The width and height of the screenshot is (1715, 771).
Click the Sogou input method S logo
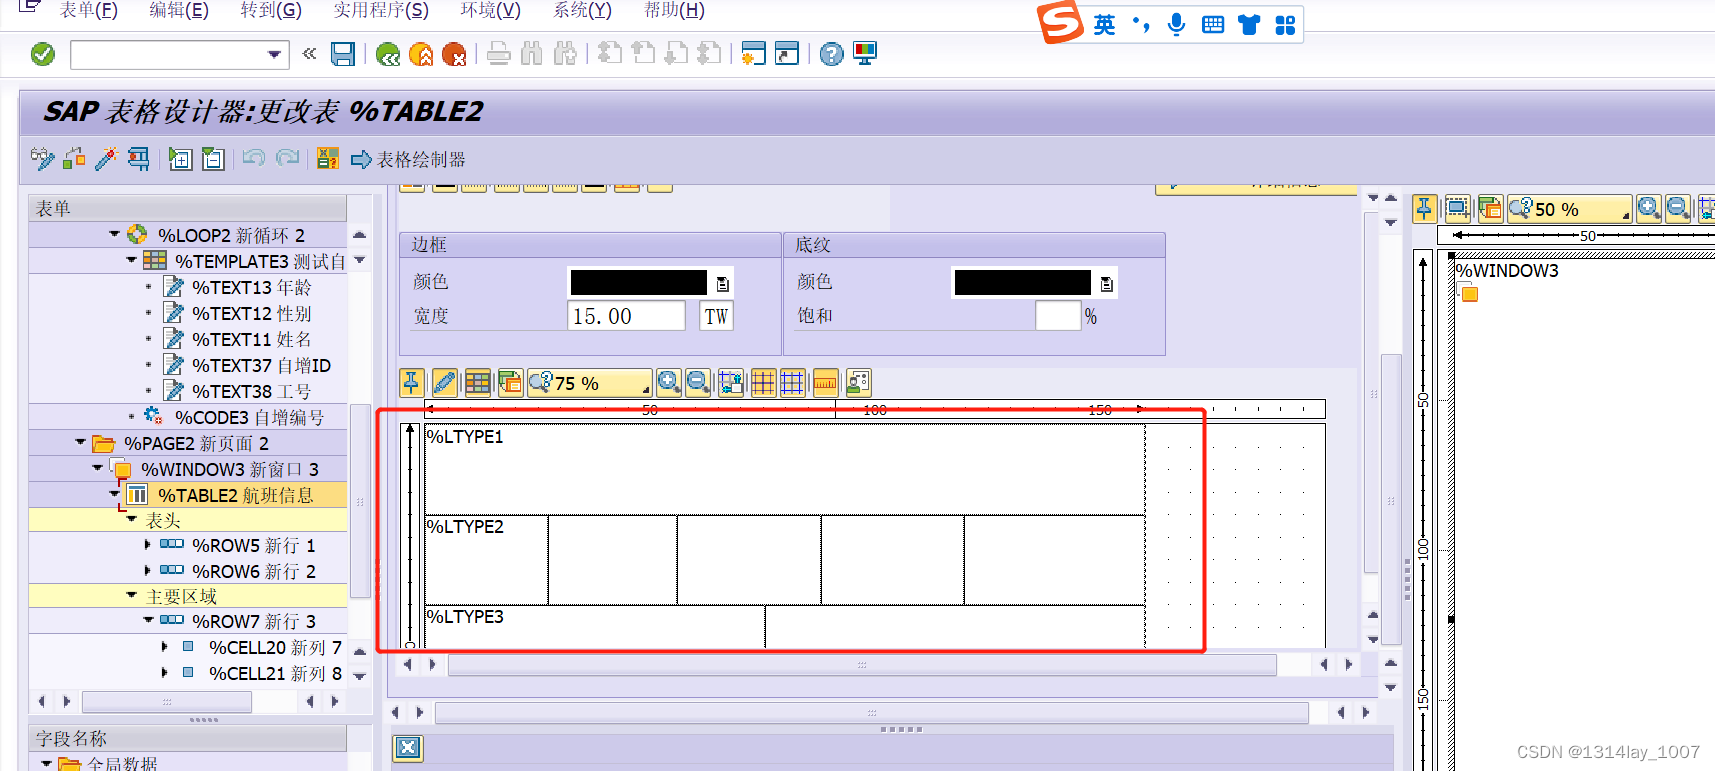(1060, 22)
